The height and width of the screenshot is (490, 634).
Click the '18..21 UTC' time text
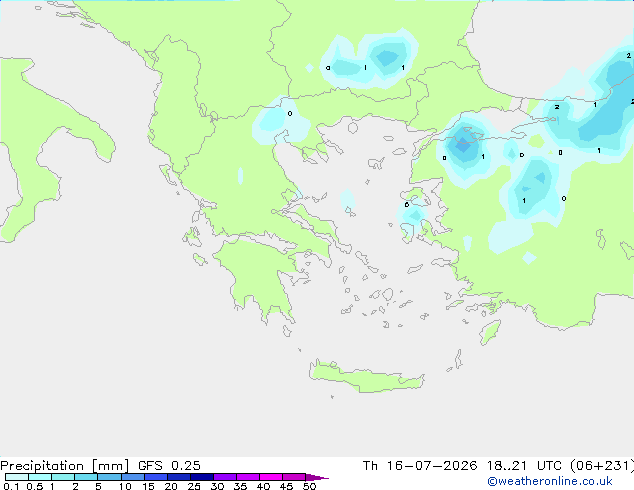pos(524,466)
